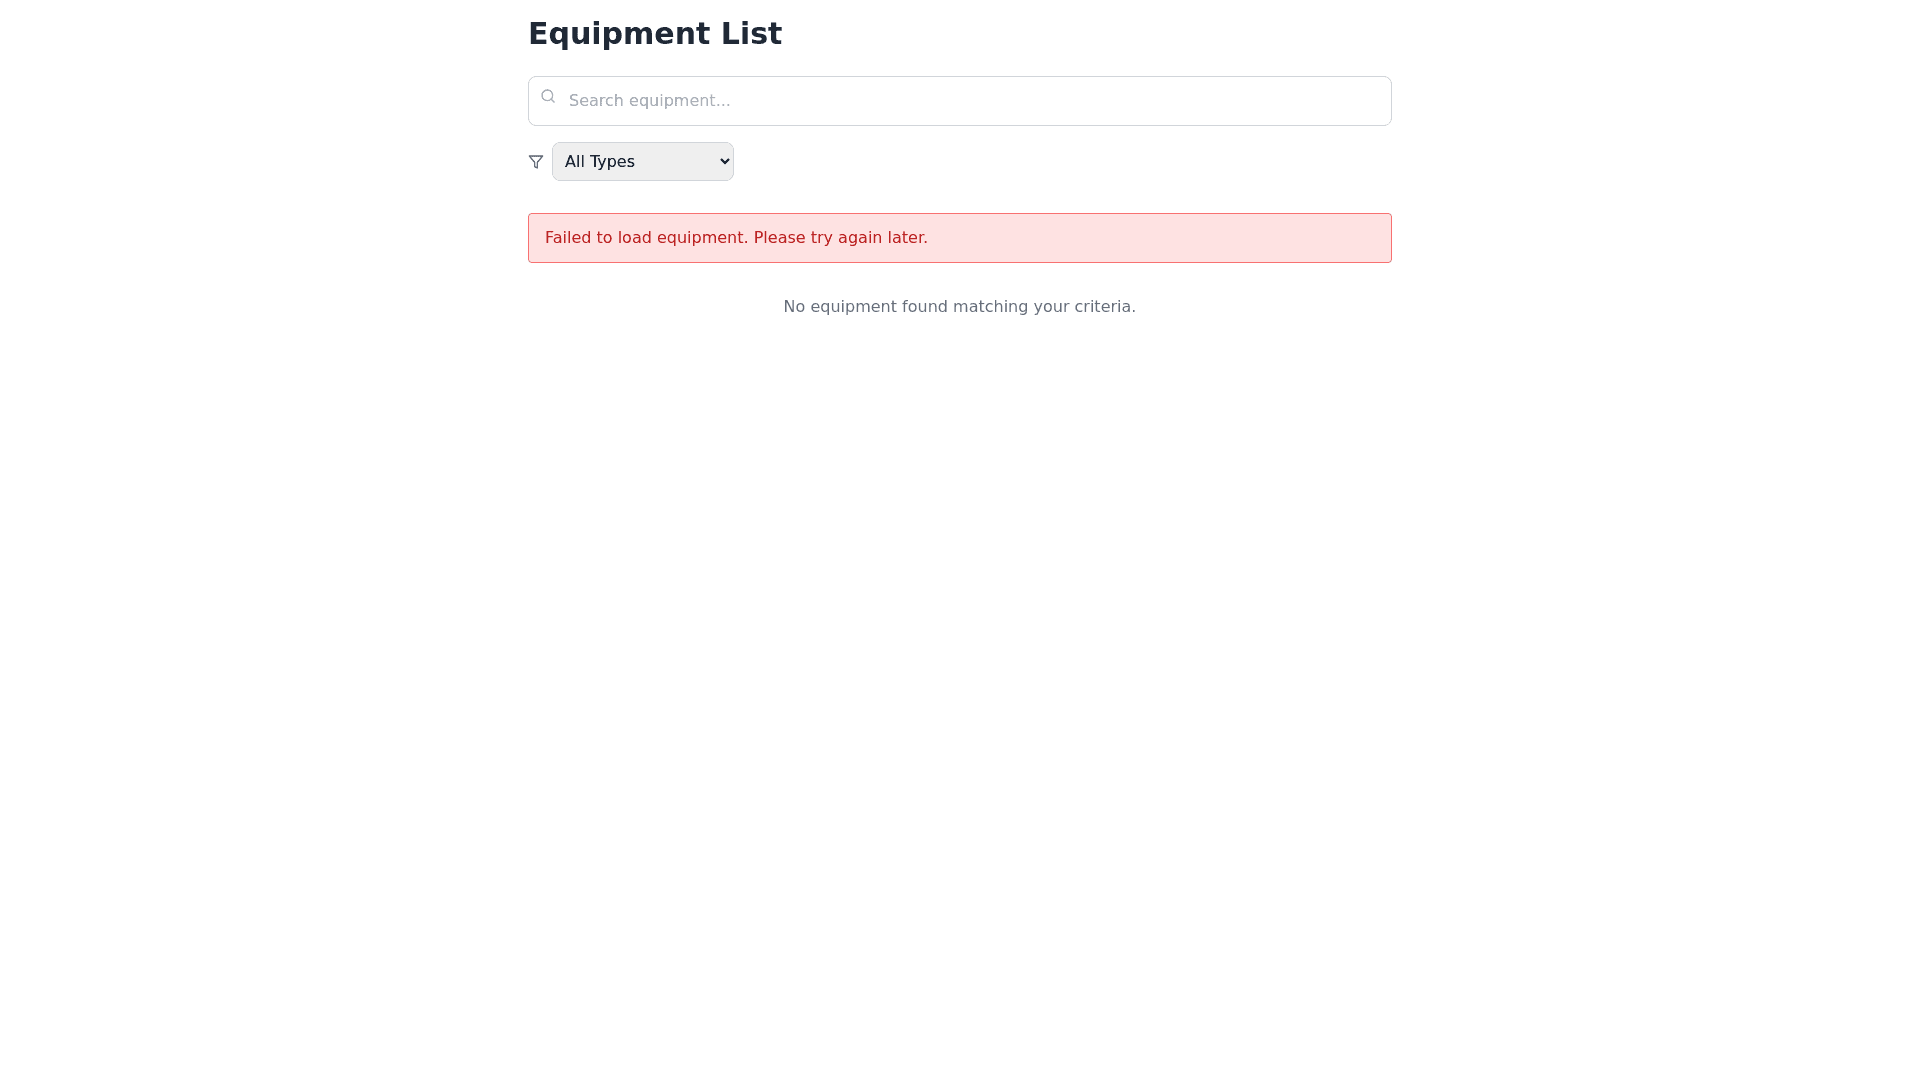The width and height of the screenshot is (1920, 1080).
Task: Click the word "Types" in filter dropdown
Action: click(x=612, y=162)
